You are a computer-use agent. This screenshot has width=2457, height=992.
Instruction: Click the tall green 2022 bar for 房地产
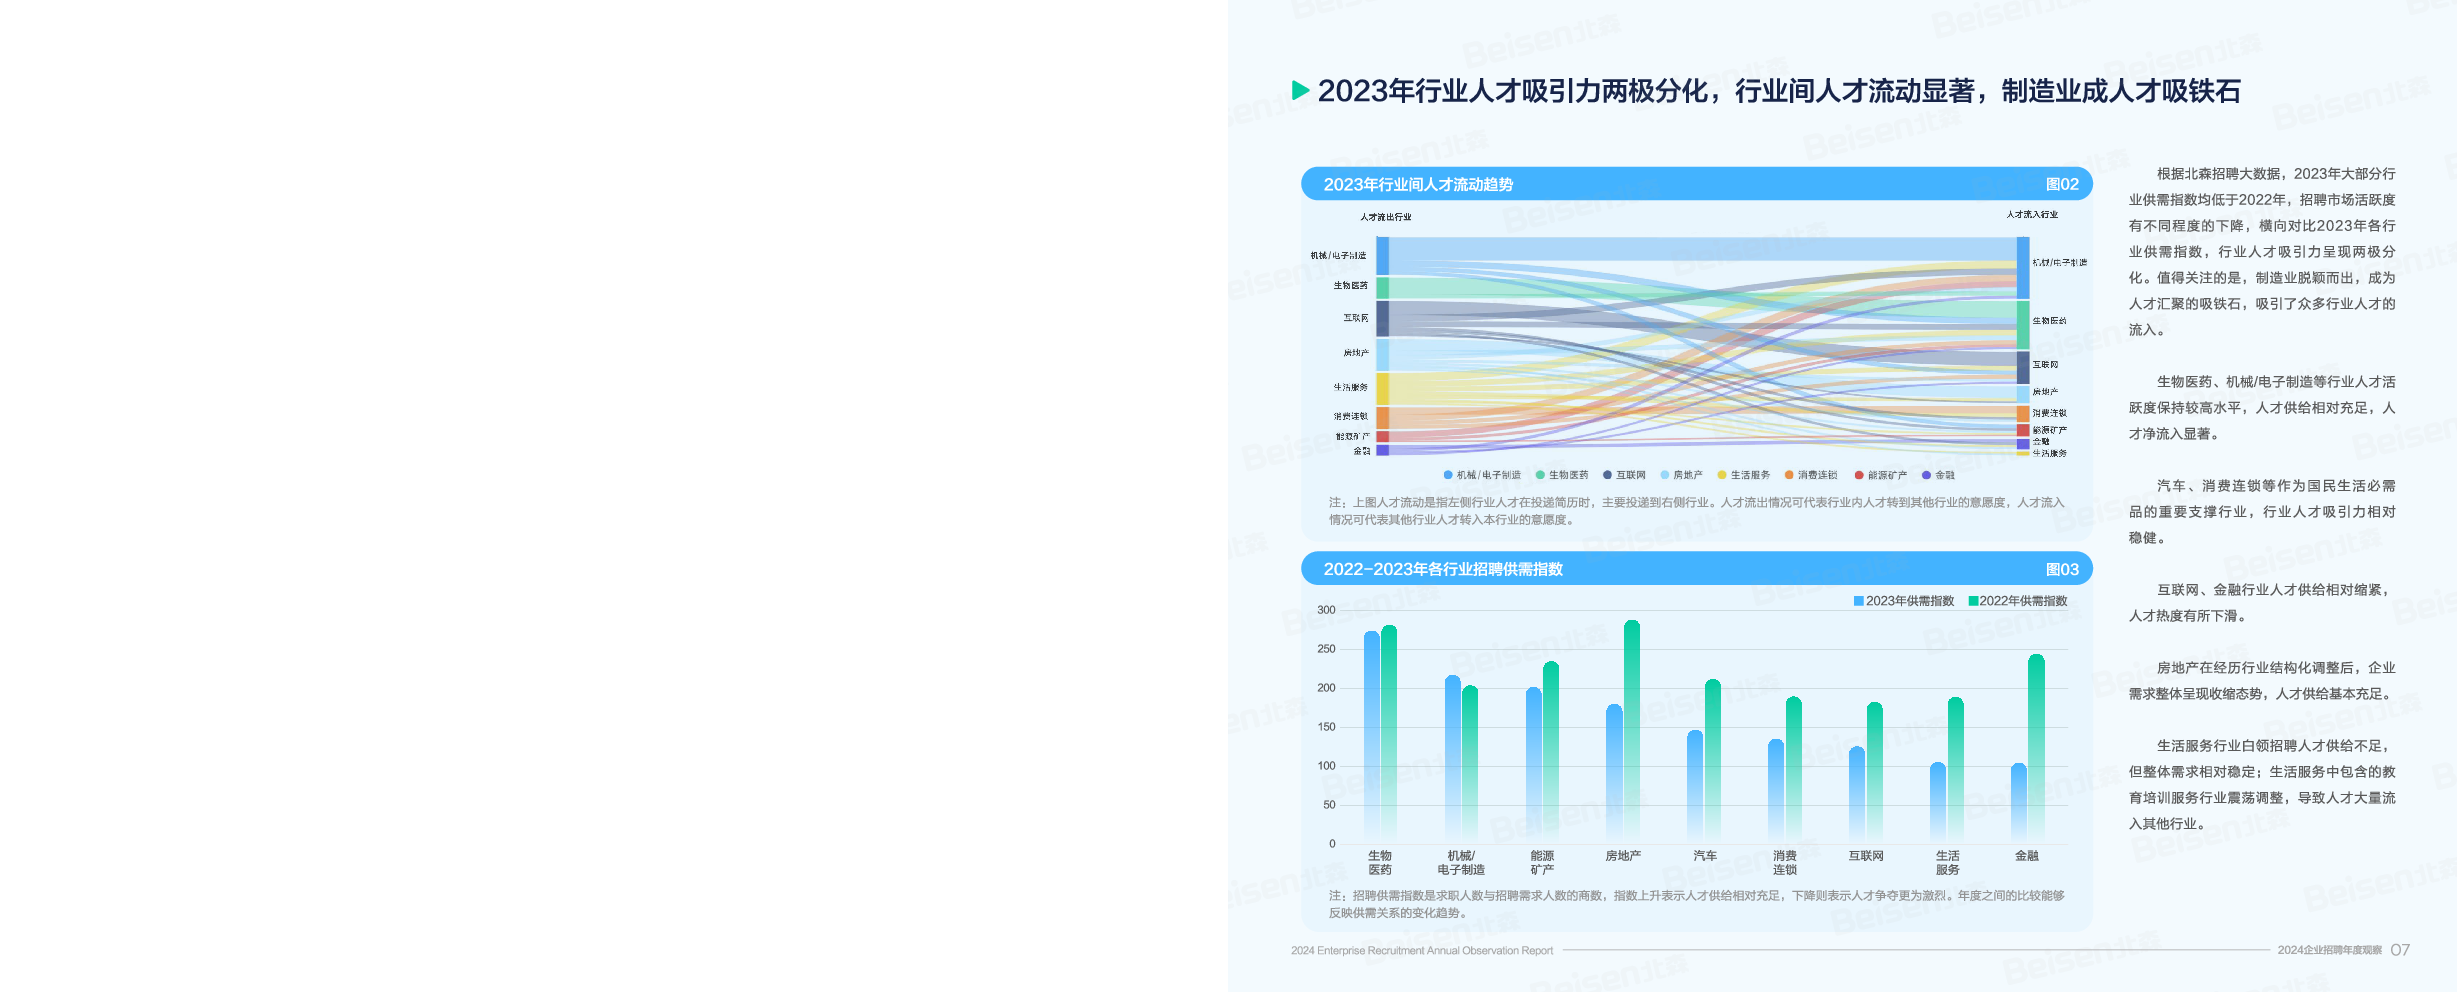coord(1632,730)
